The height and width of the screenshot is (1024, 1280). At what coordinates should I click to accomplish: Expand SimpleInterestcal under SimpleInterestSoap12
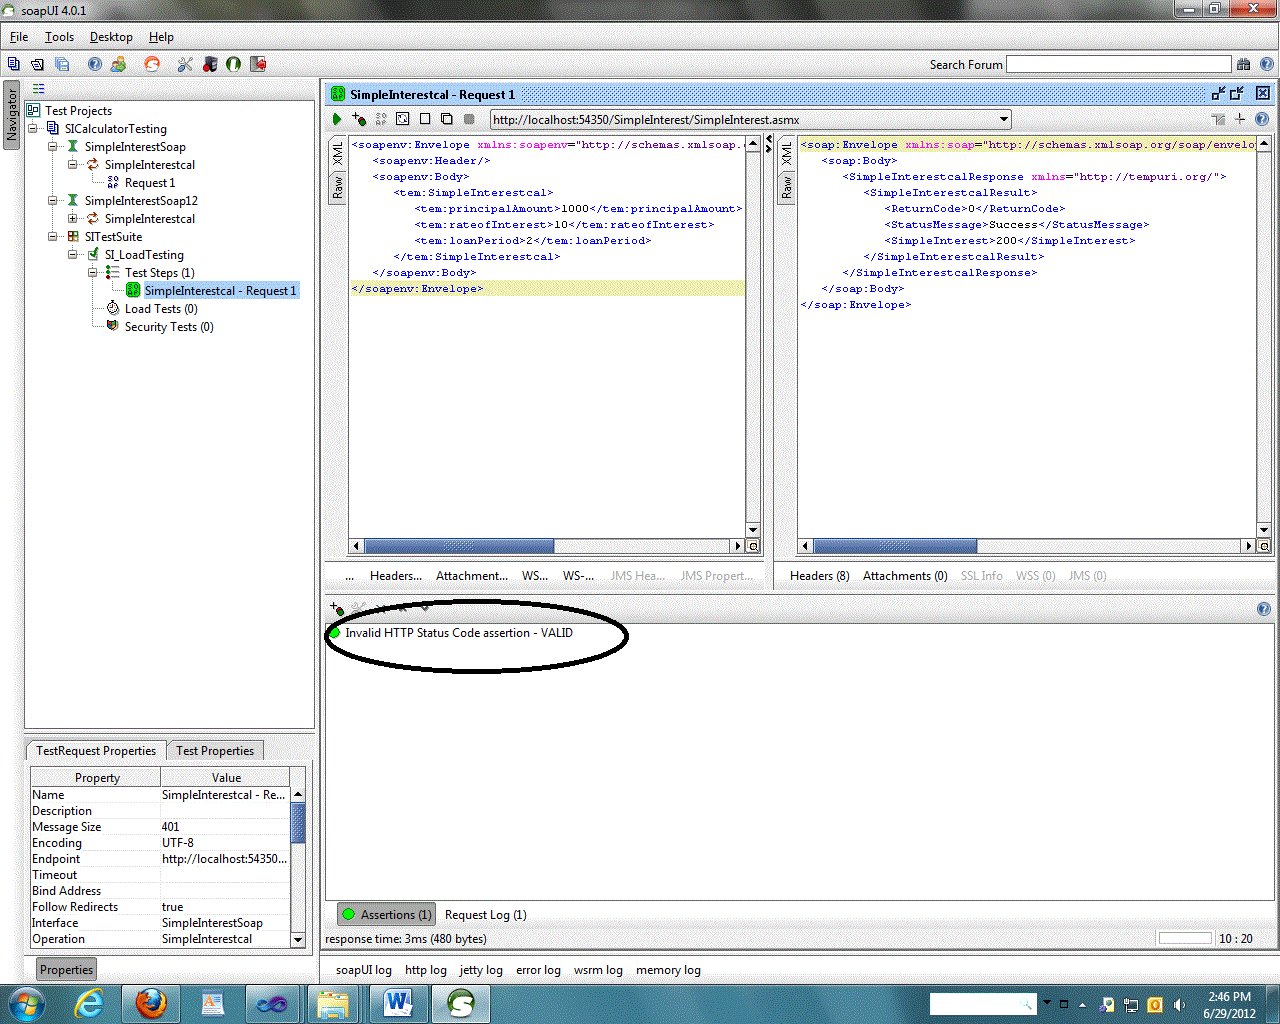[73, 218]
